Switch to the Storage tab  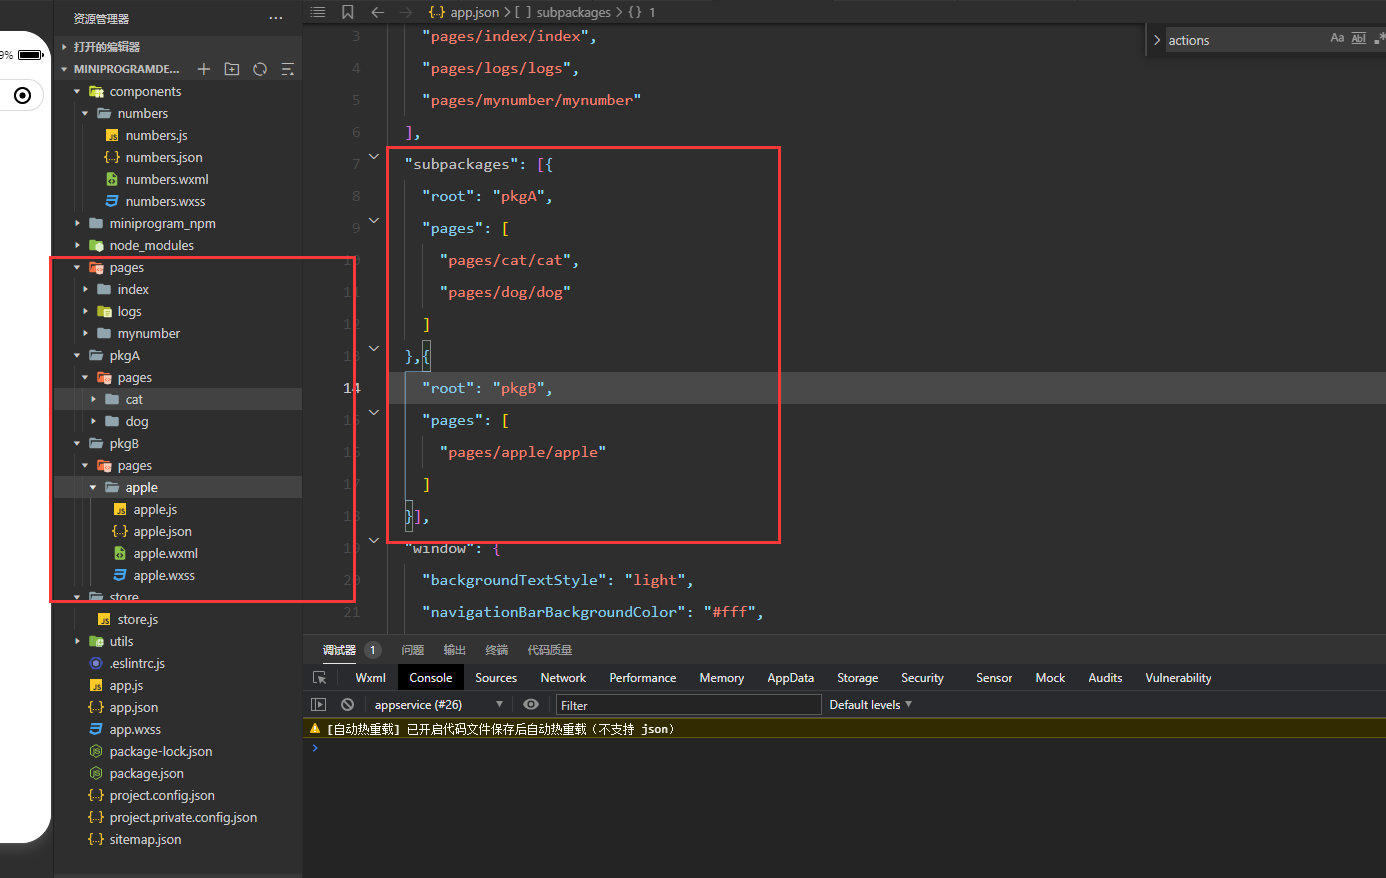point(857,677)
